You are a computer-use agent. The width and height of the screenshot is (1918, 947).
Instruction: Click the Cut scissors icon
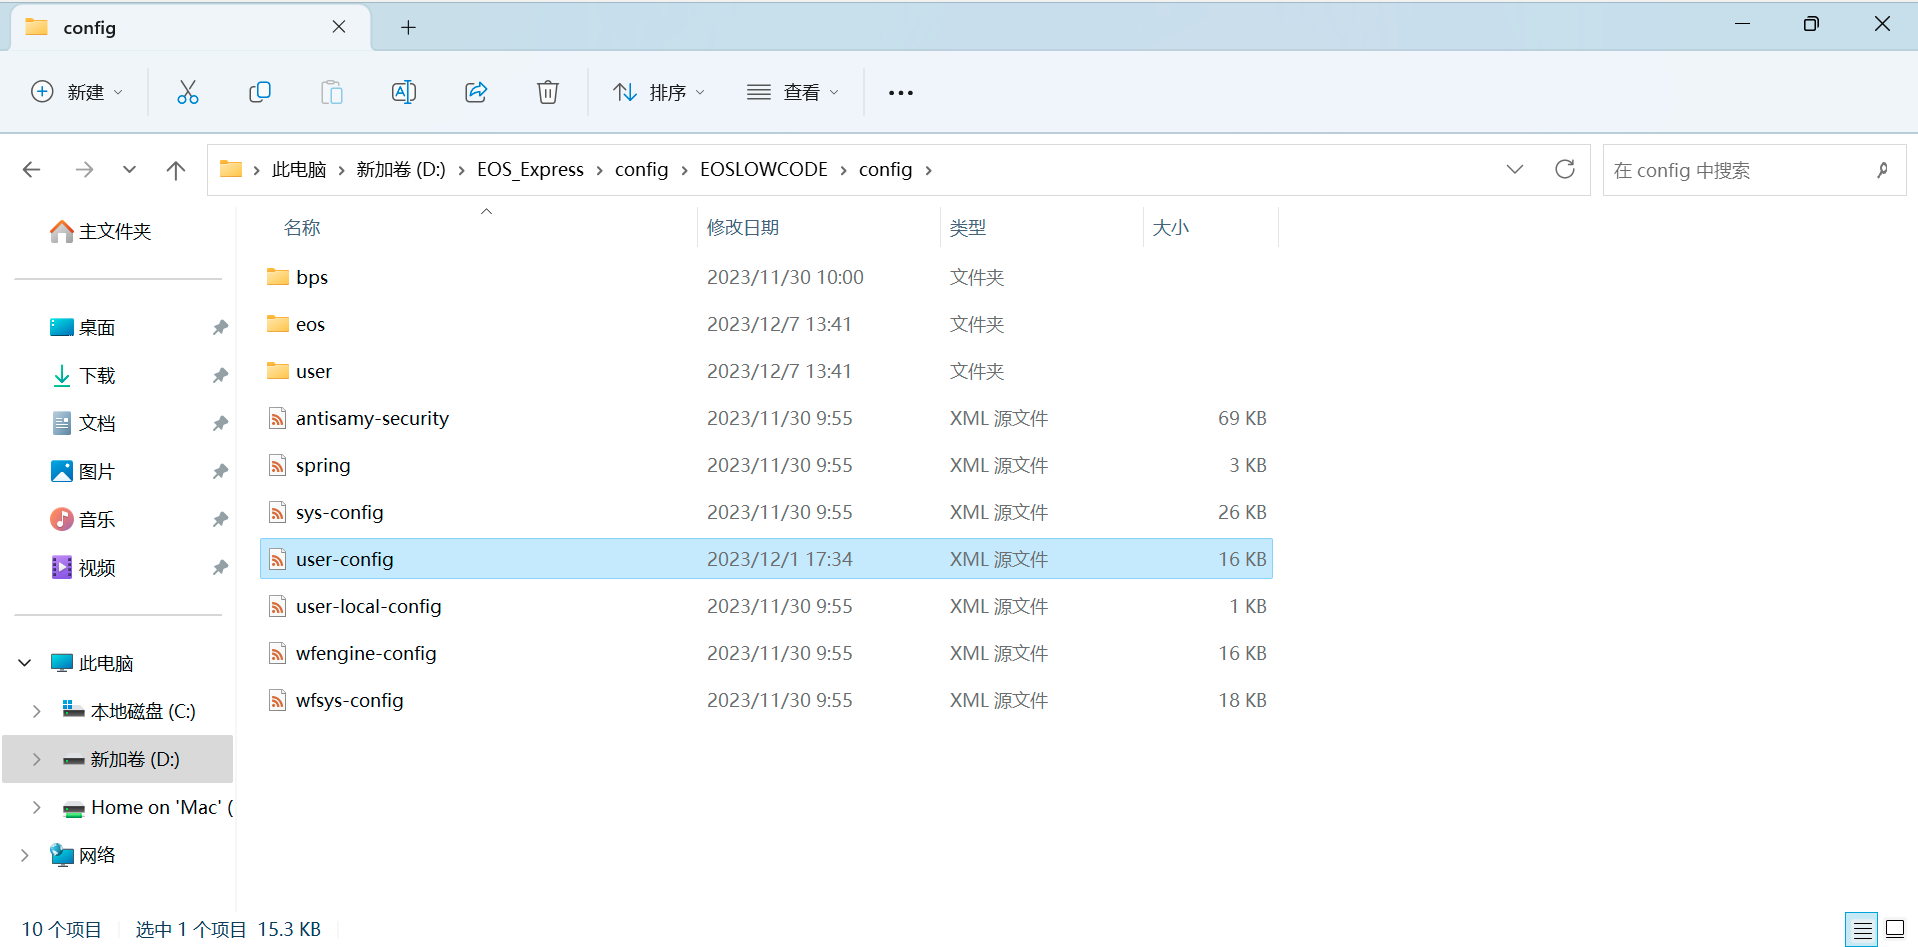tap(188, 92)
